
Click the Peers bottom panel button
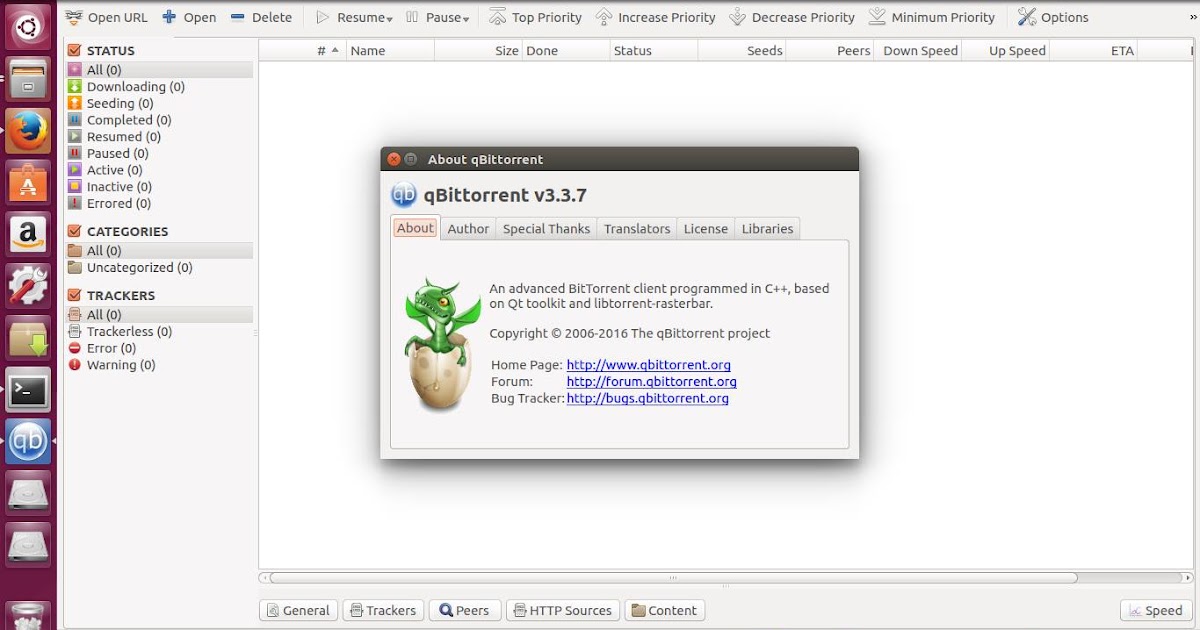coord(464,610)
